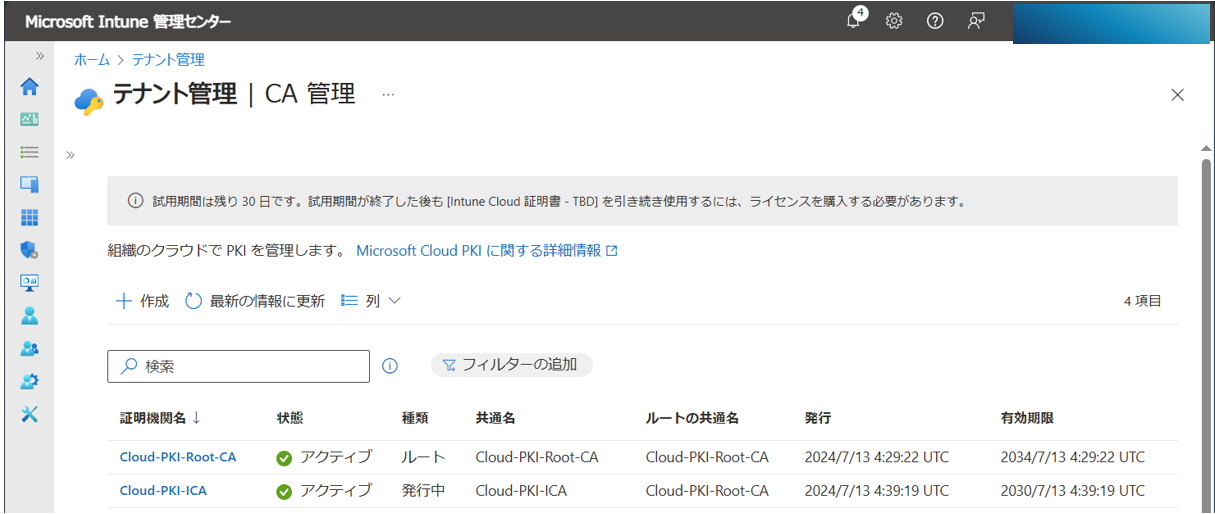Open Reports monitor icon in sidebar
Screen dimensions: 1215x514
pos(29,282)
